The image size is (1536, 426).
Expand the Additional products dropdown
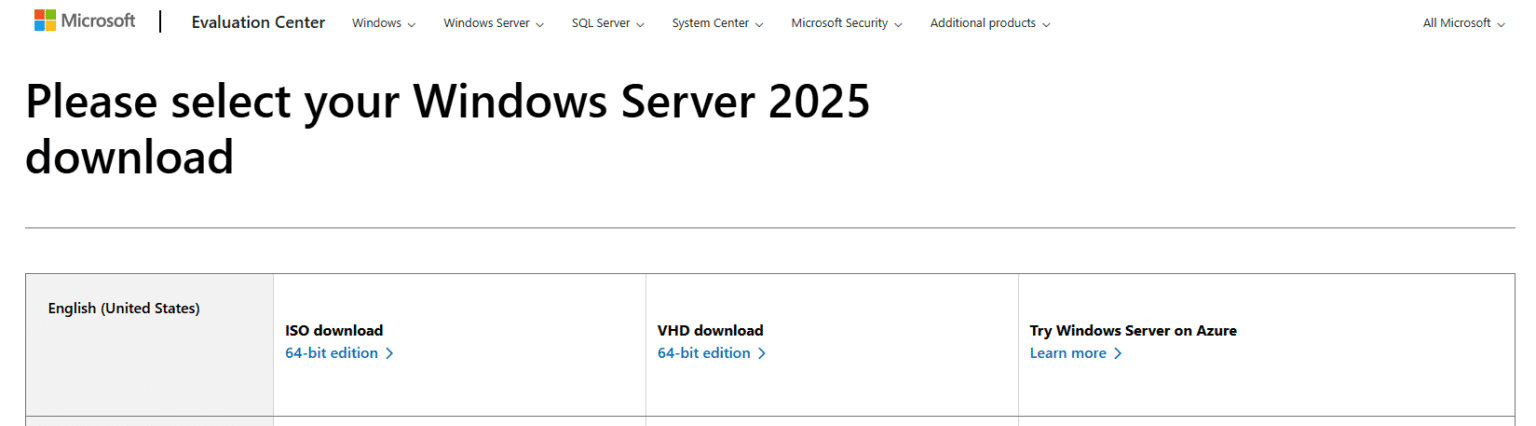pos(989,23)
